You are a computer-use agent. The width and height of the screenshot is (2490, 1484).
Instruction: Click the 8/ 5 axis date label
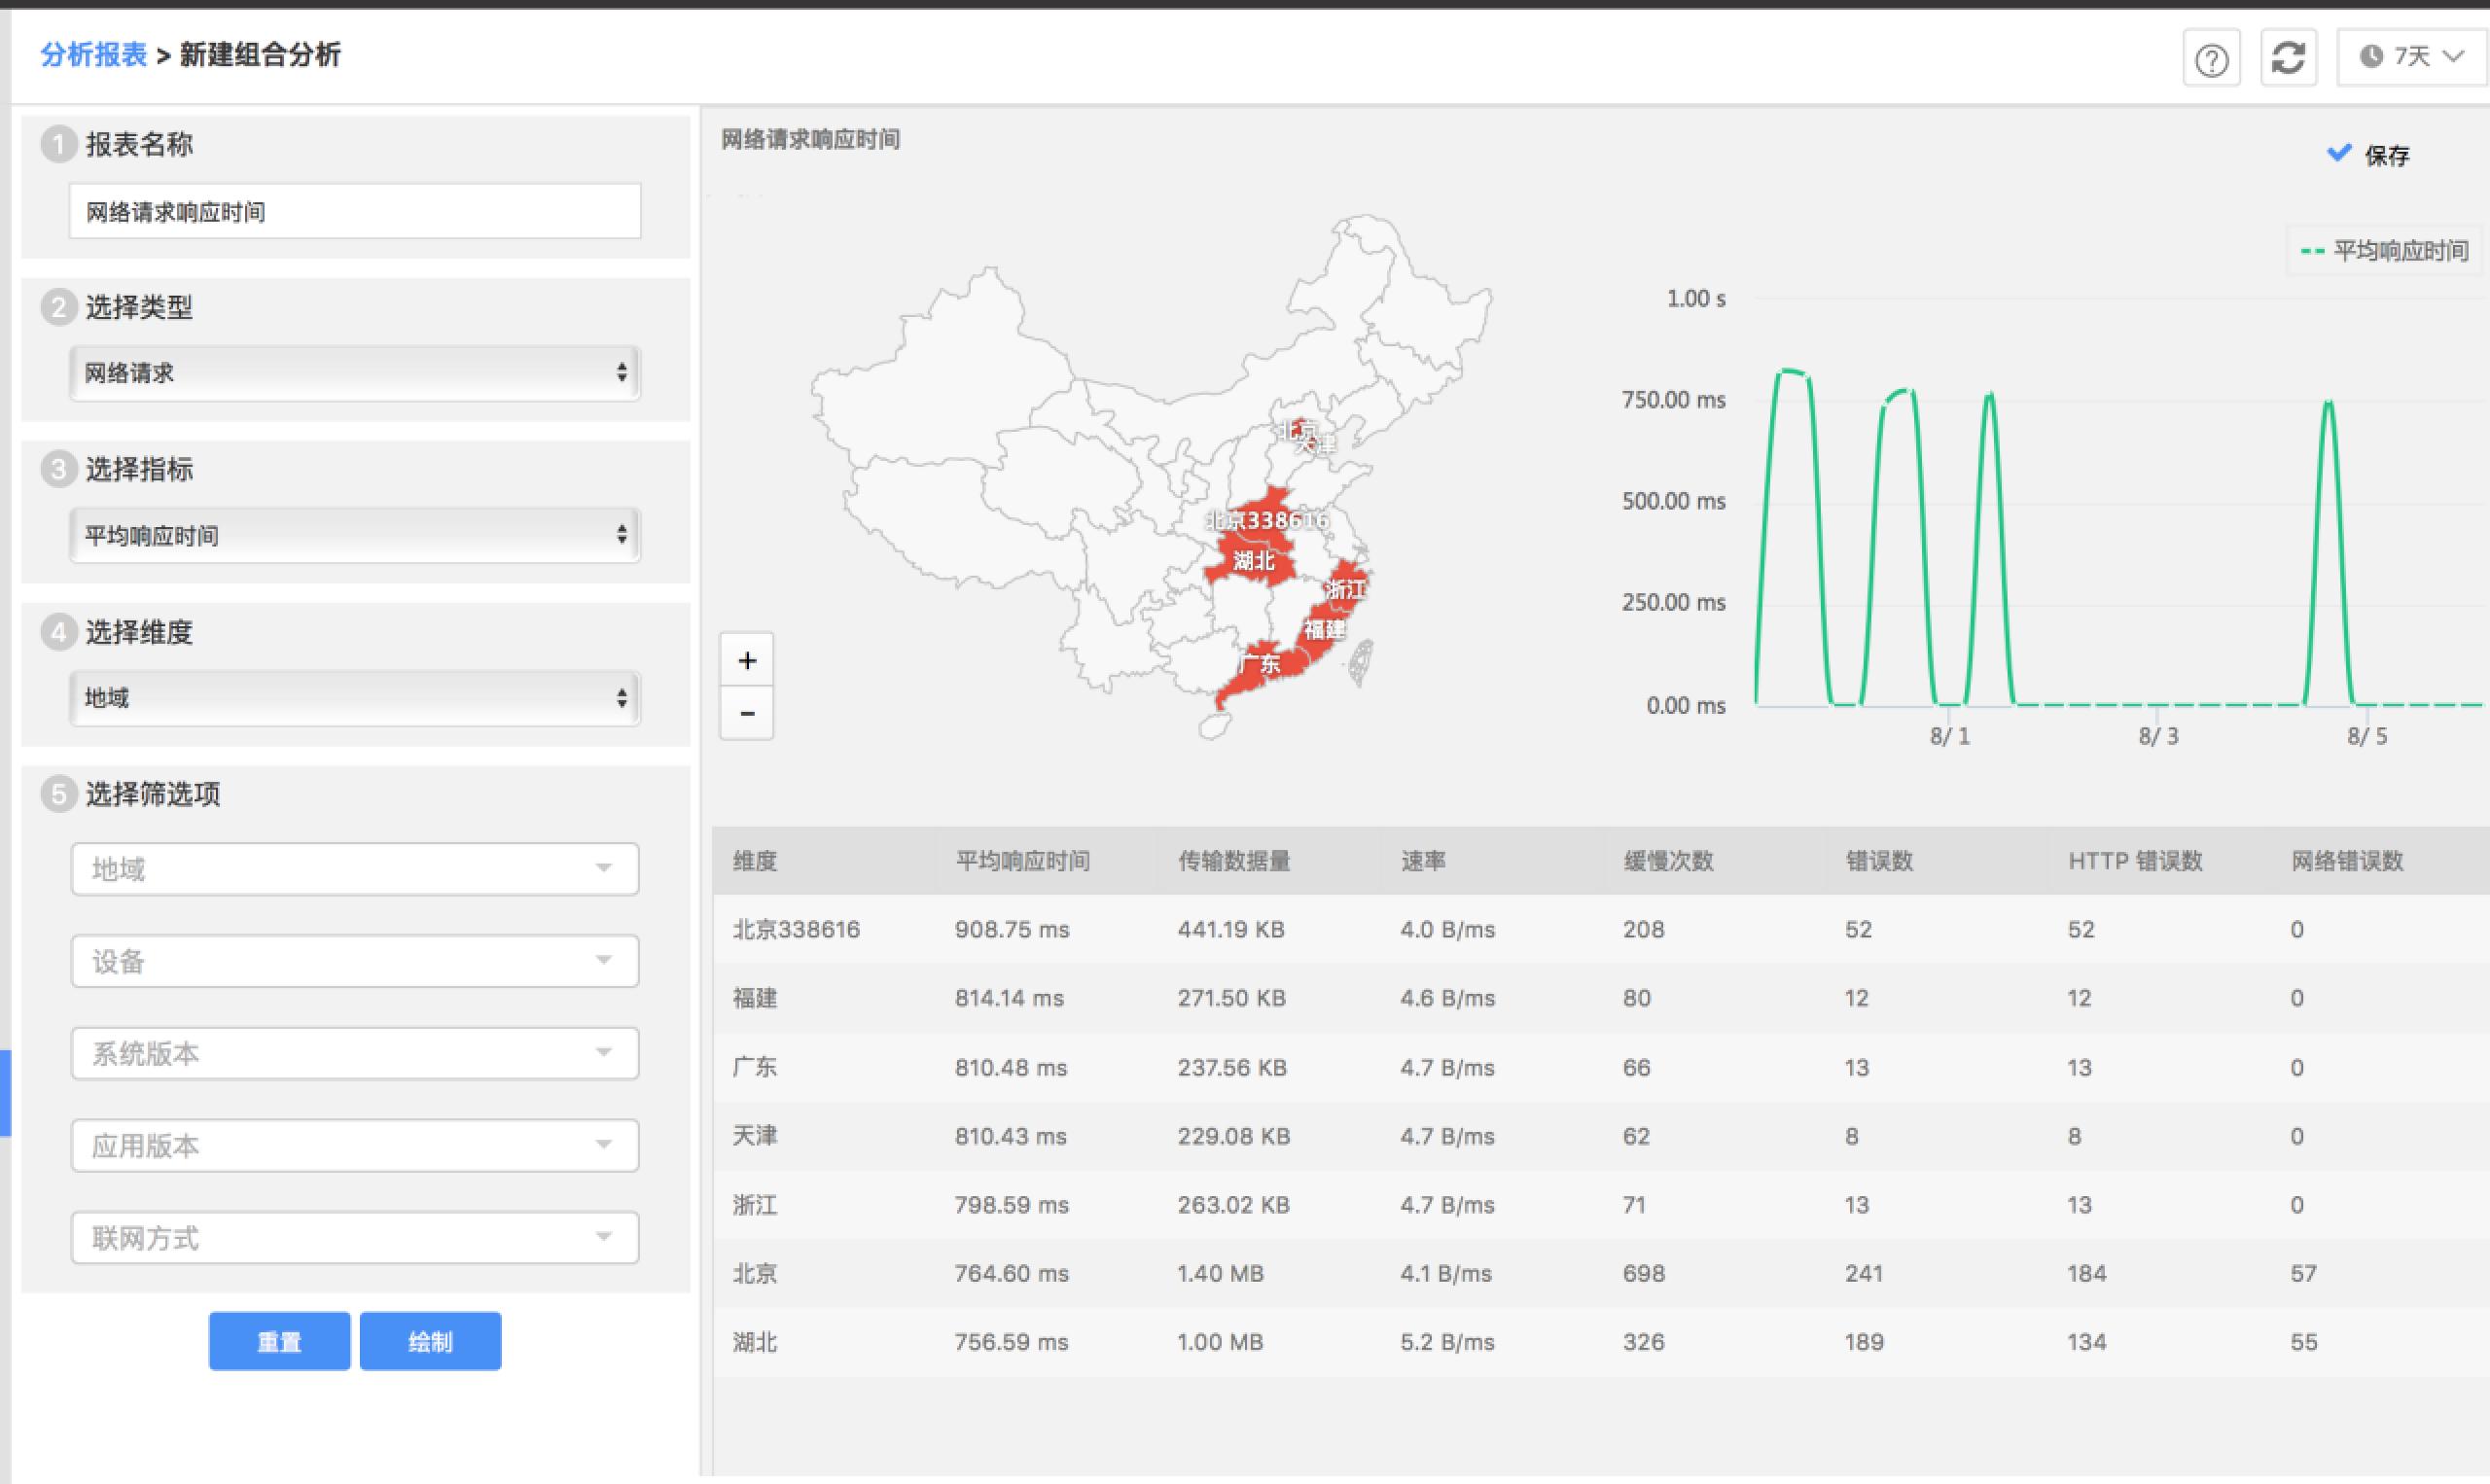(2367, 736)
